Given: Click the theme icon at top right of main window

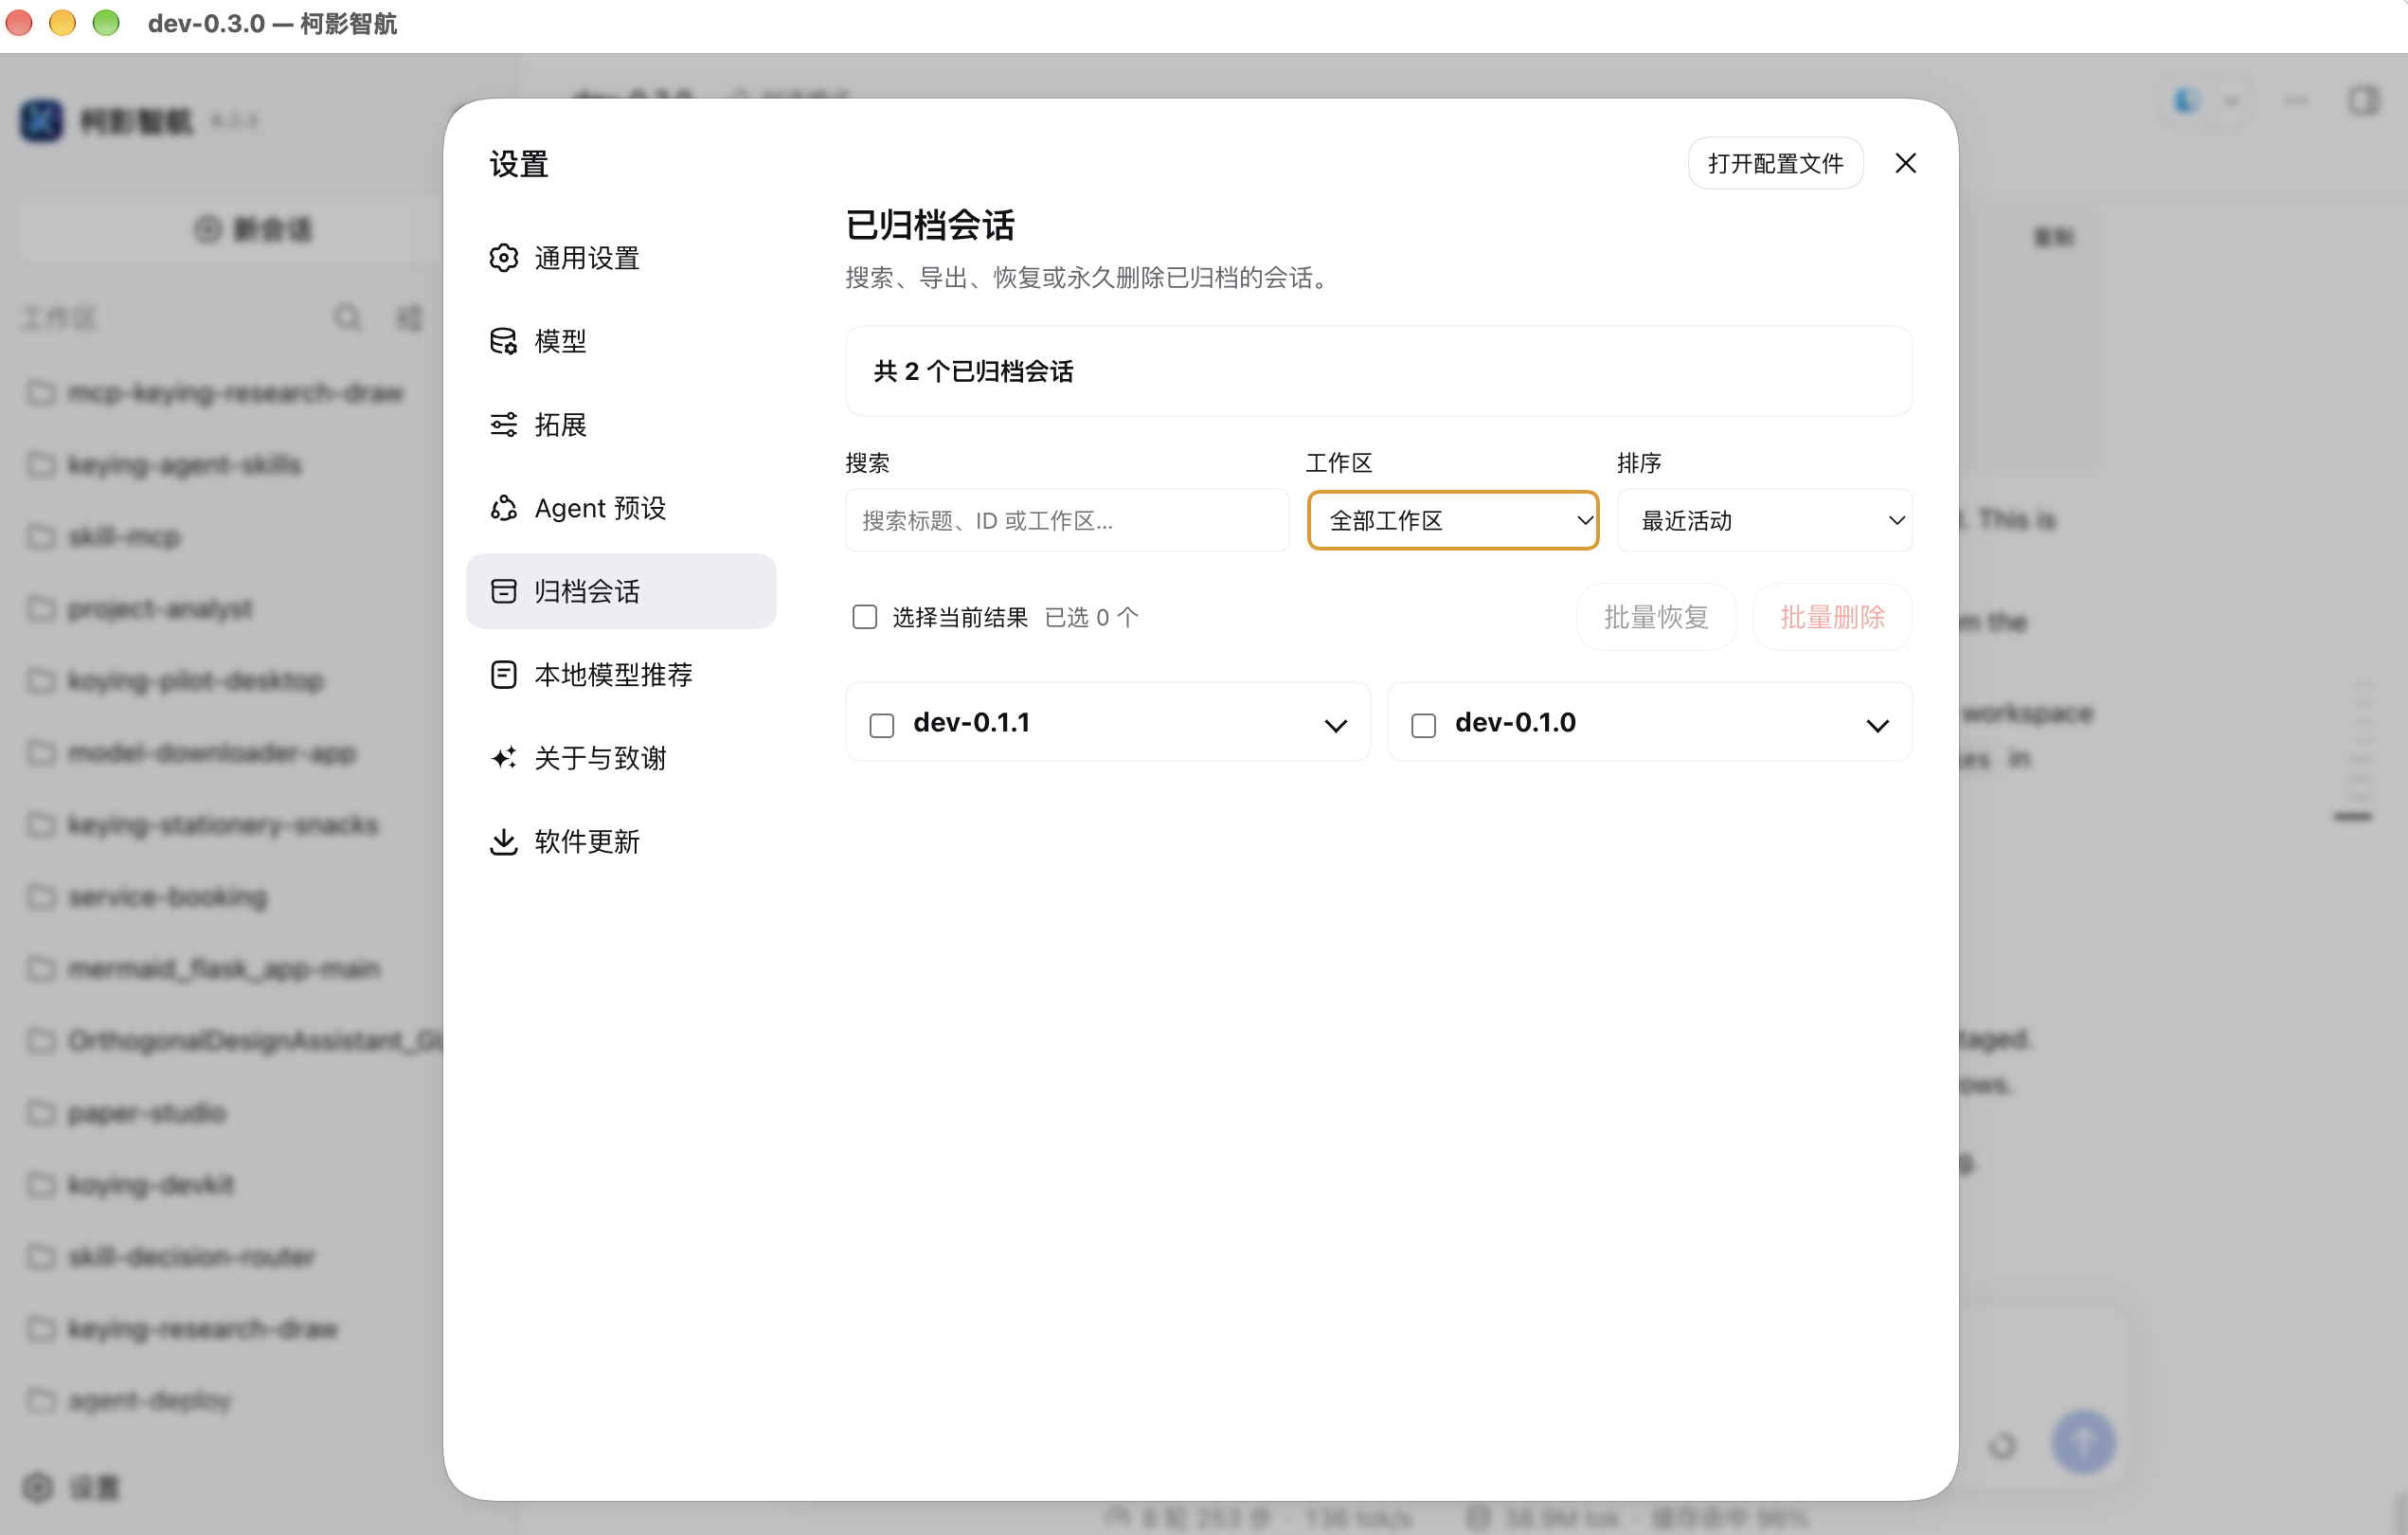Looking at the screenshot, I should tap(2187, 100).
